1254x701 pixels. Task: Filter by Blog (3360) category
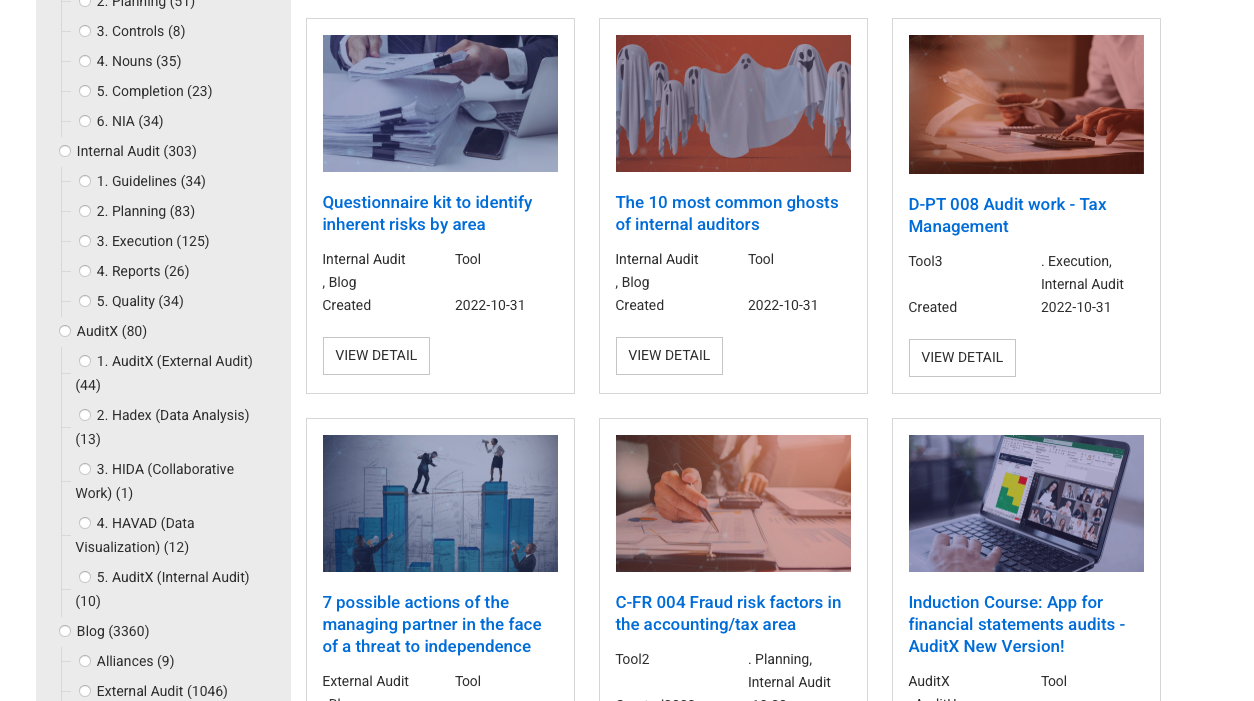[65, 631]
